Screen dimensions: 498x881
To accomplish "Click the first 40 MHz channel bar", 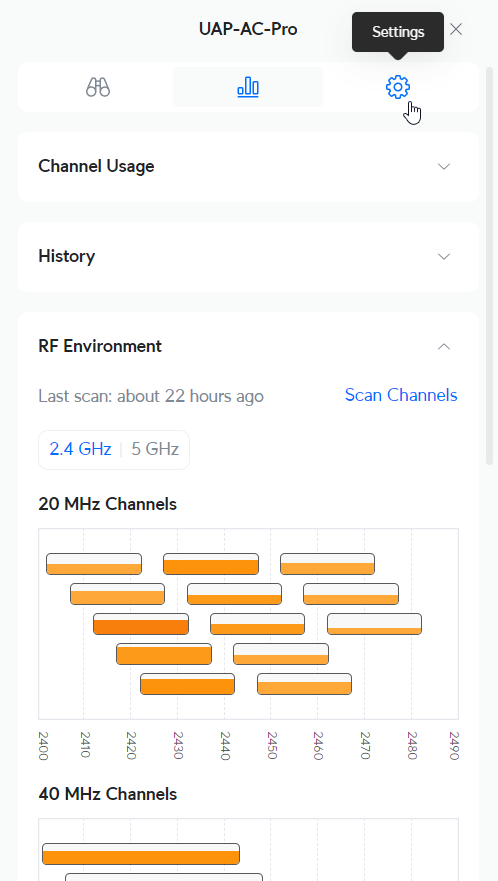I will pos(141,853).
